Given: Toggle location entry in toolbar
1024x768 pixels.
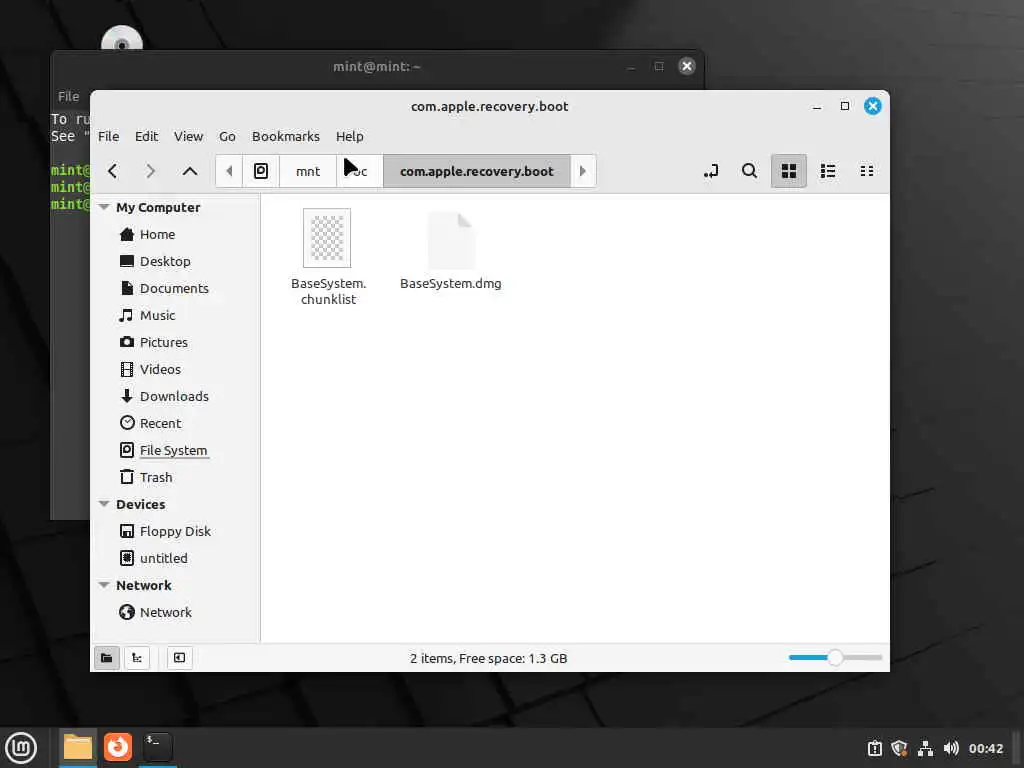Looking at the screenshot, I should pos(711,171).
